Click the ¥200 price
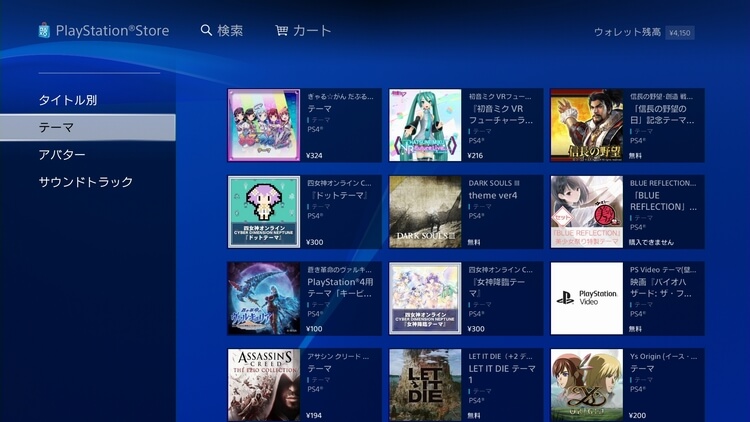Image resolution: width=750 pixels, height=422 pixels. [638, 415]
